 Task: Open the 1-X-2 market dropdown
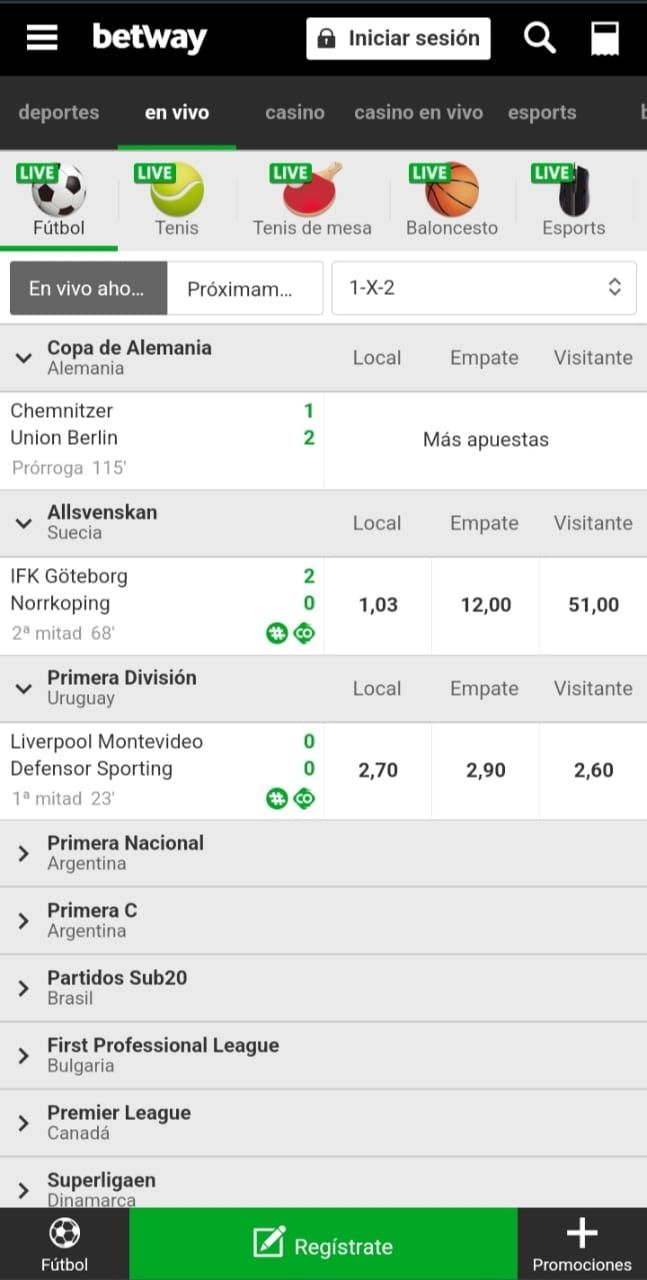(x=484, y=288)
